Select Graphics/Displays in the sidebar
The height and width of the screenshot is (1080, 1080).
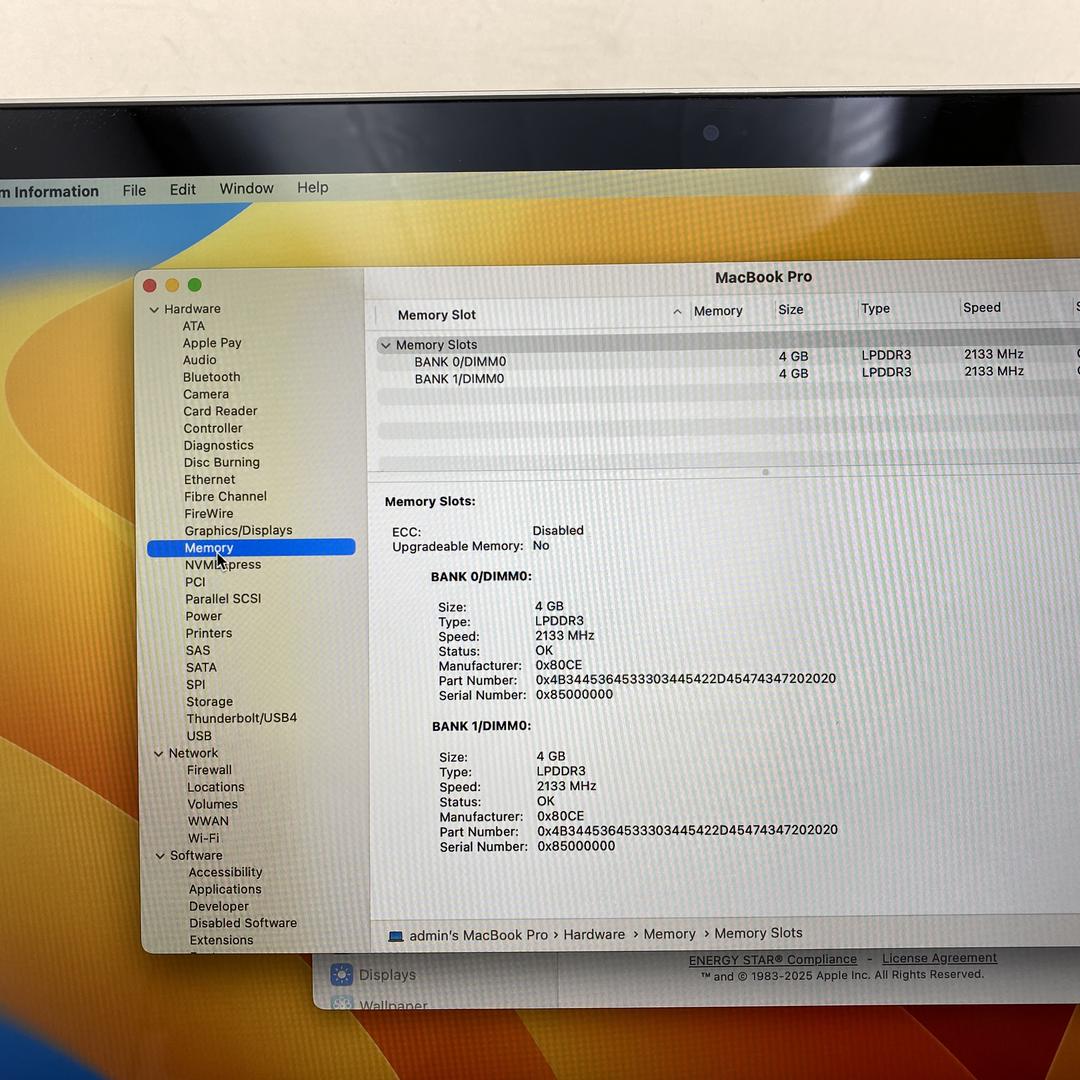(238, 530)
